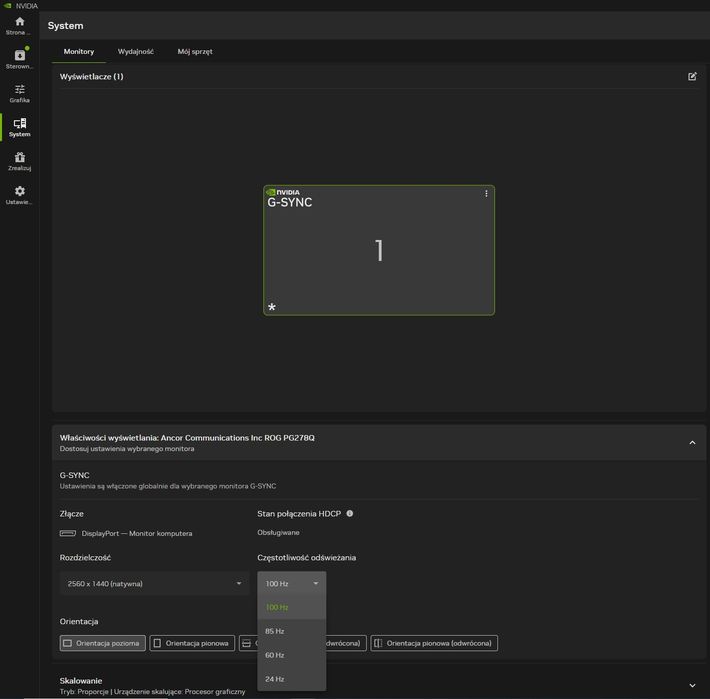This screenshot has height=699, width=710.
Task: Select Orientacja pionowa (odwrócona) button
Action: tap(434, 643)
